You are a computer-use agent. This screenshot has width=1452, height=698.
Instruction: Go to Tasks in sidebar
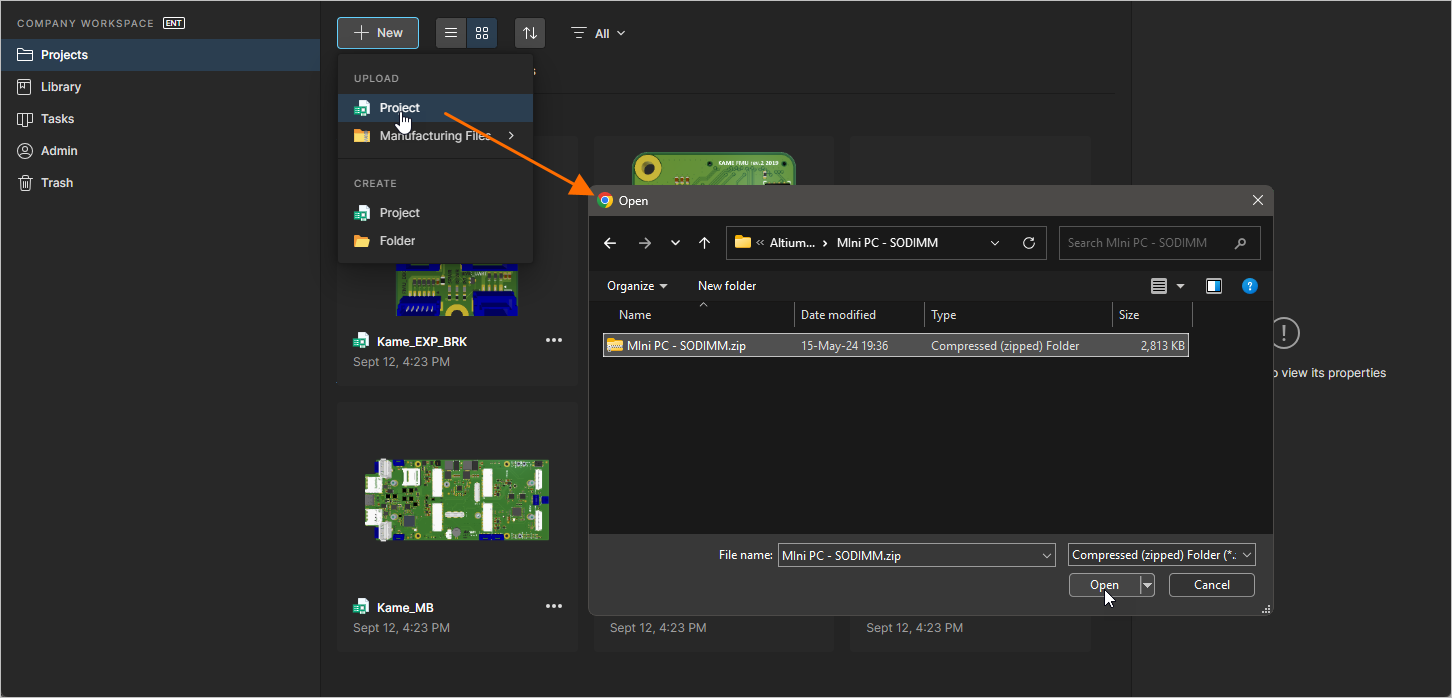coord(57,119)
